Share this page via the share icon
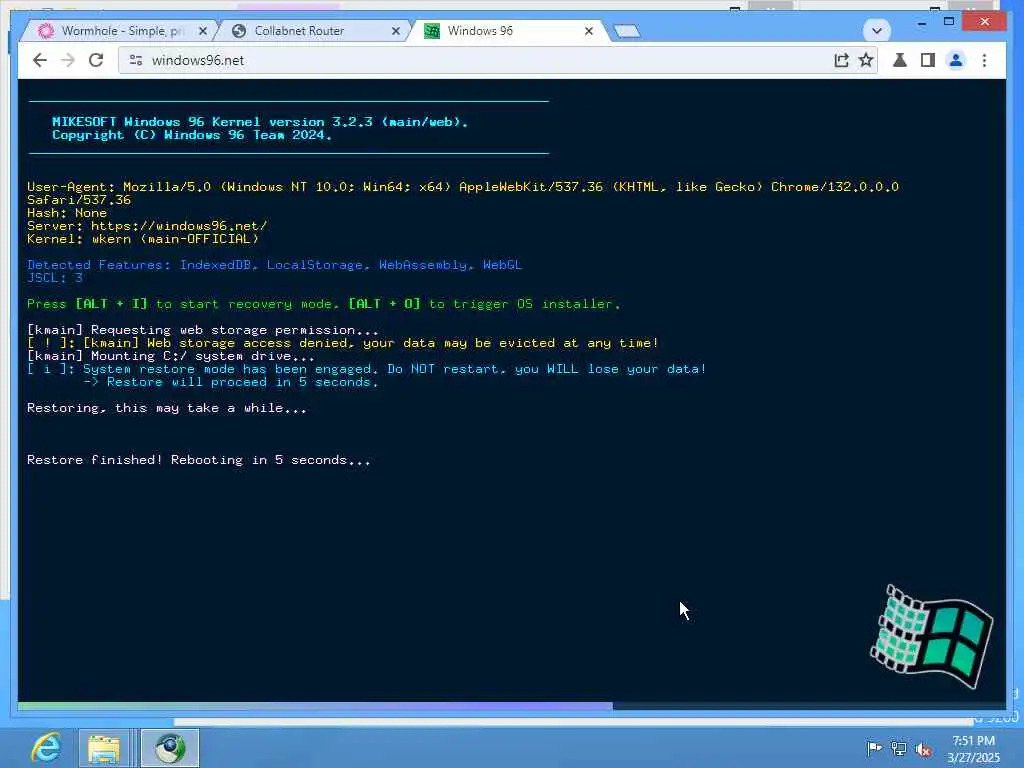The image size is (1024, 768). (842, 60)
